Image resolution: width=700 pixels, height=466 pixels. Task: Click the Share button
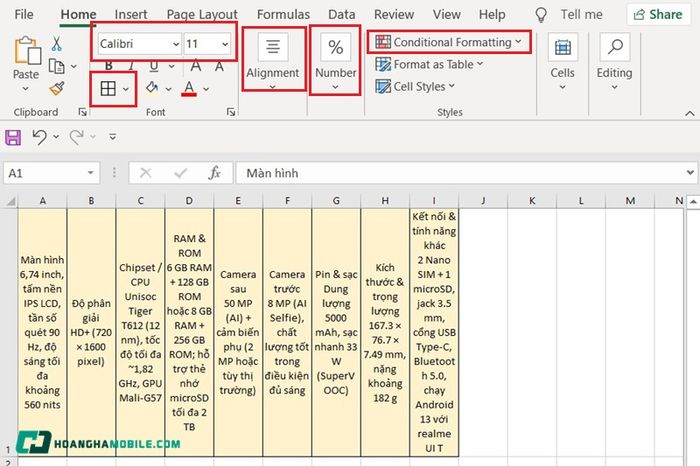click(x=658, y=14)
